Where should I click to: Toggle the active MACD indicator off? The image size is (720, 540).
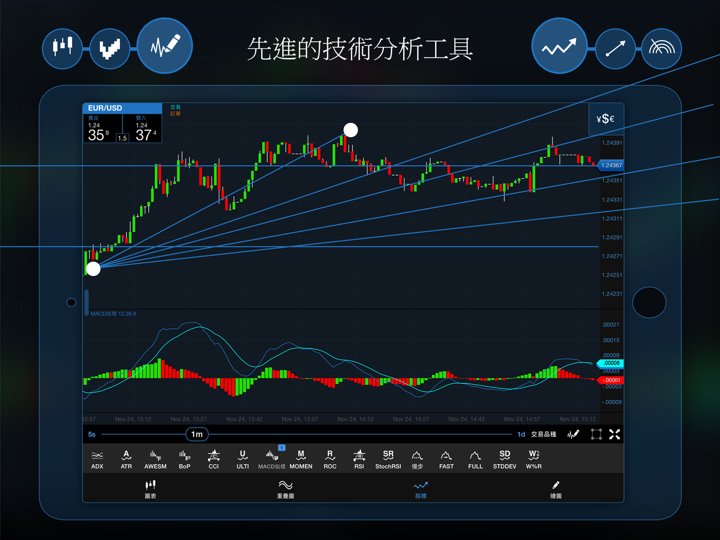[272, 459]
